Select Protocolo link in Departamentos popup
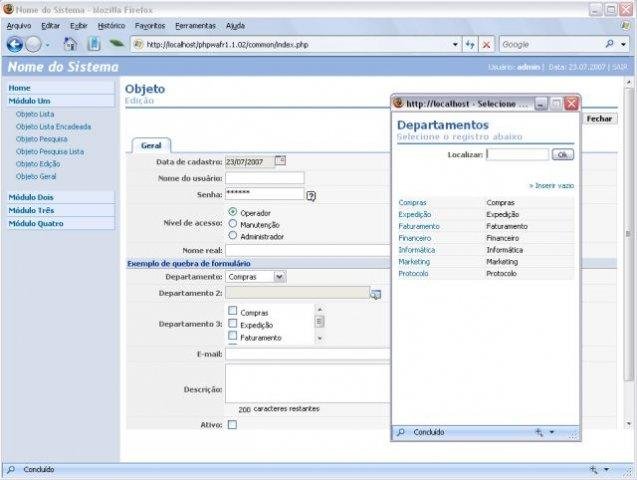The image size is (637, 480). 413,273
